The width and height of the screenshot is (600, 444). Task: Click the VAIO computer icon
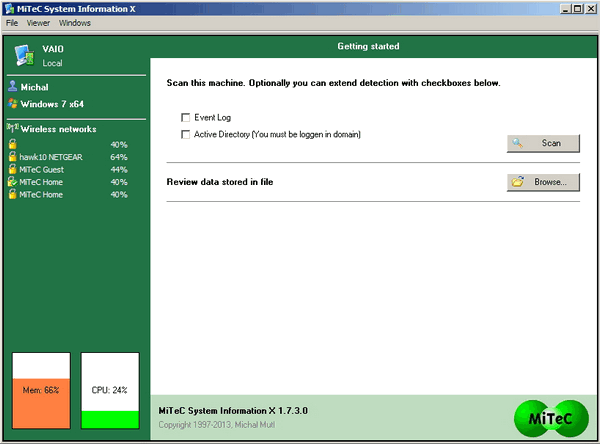(24, 56)
